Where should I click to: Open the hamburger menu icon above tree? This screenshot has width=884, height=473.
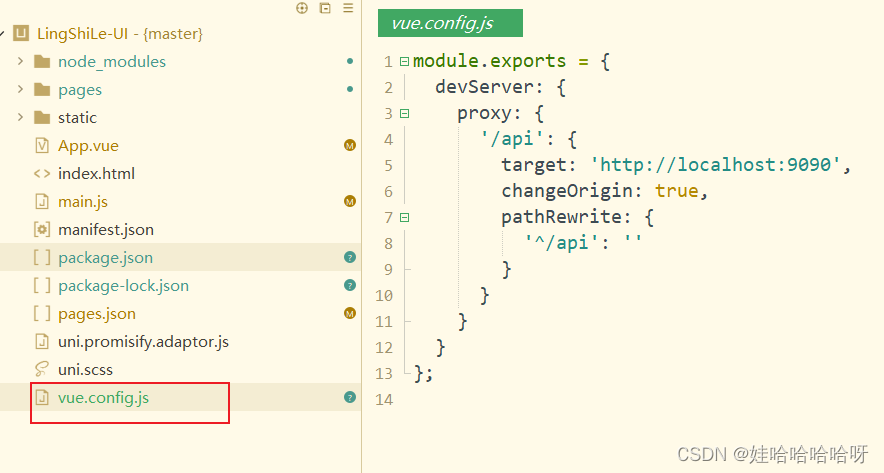pyautogui.click(x=348, y=8)
